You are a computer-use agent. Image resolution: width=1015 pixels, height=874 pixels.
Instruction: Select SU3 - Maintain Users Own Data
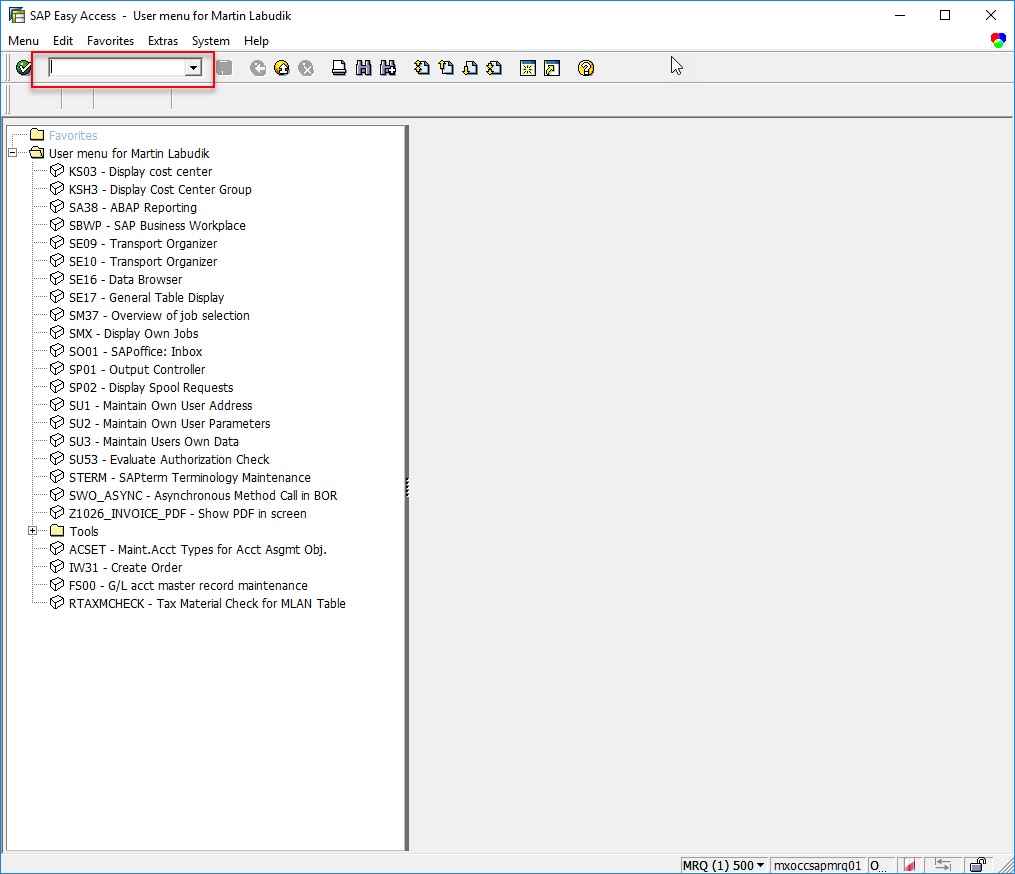(x=153, y=442)
